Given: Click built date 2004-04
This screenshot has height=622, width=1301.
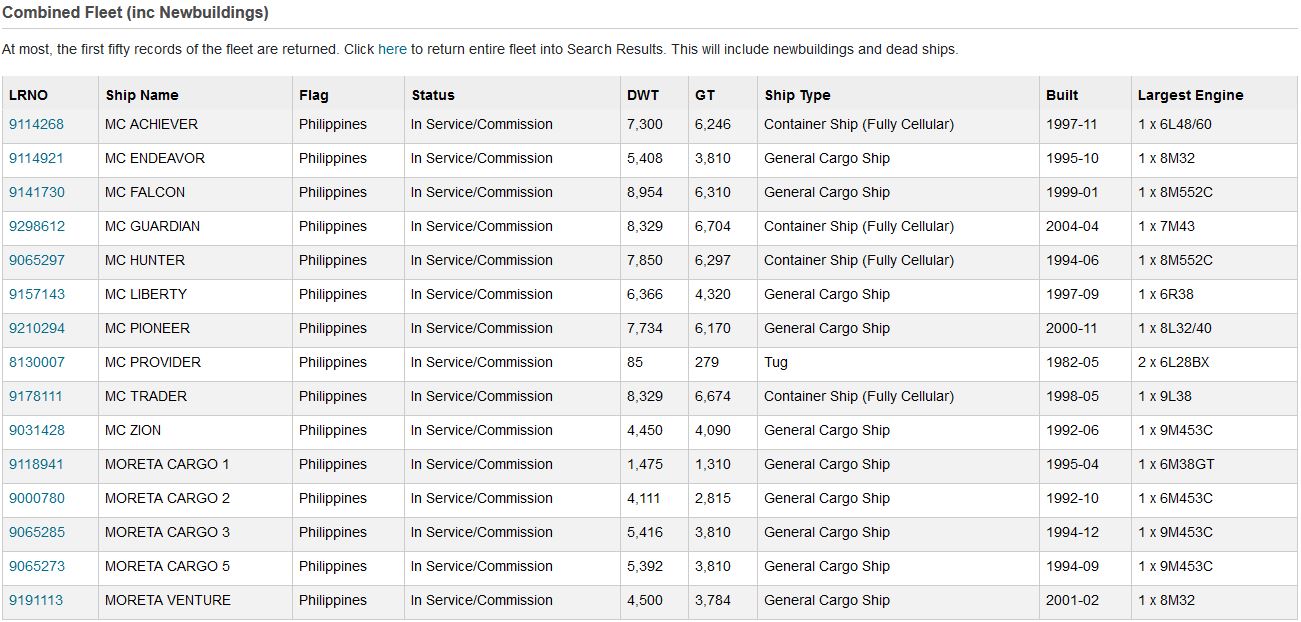Looking at the screenshot, I should pyautogui.click(x=1072, y=226).
